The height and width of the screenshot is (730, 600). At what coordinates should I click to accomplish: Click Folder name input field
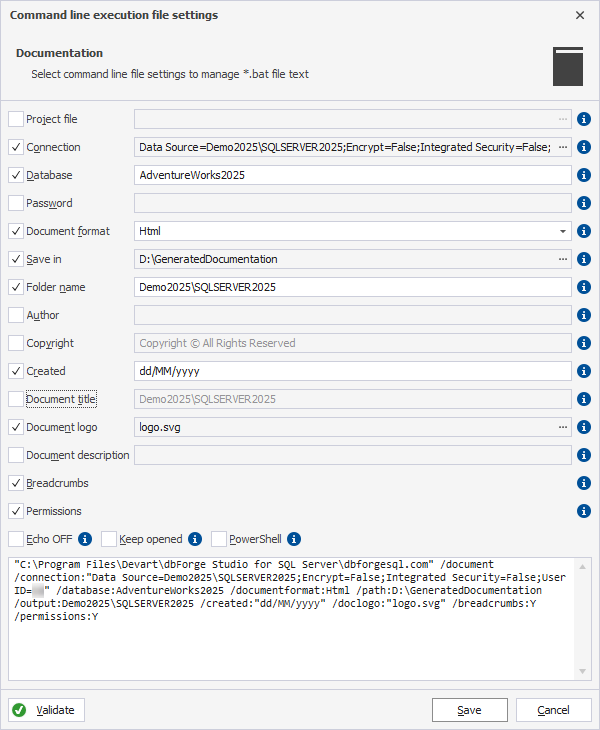tap(353, 287)
